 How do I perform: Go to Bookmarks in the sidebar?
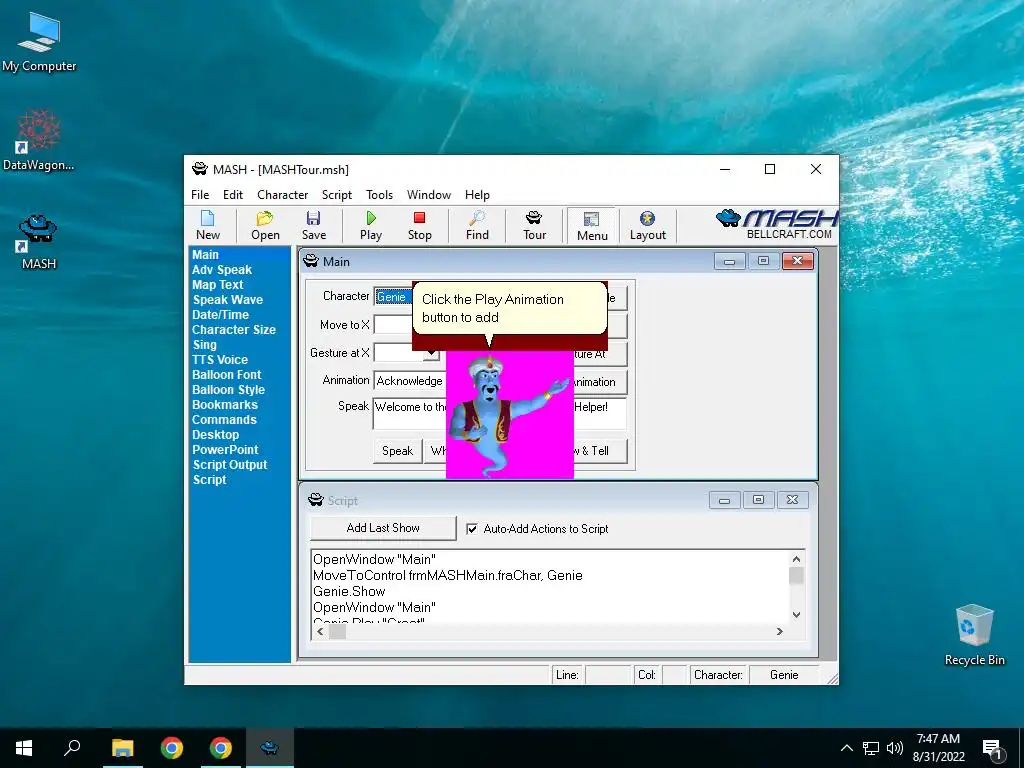pyautogui.click(x=225, y=405)
